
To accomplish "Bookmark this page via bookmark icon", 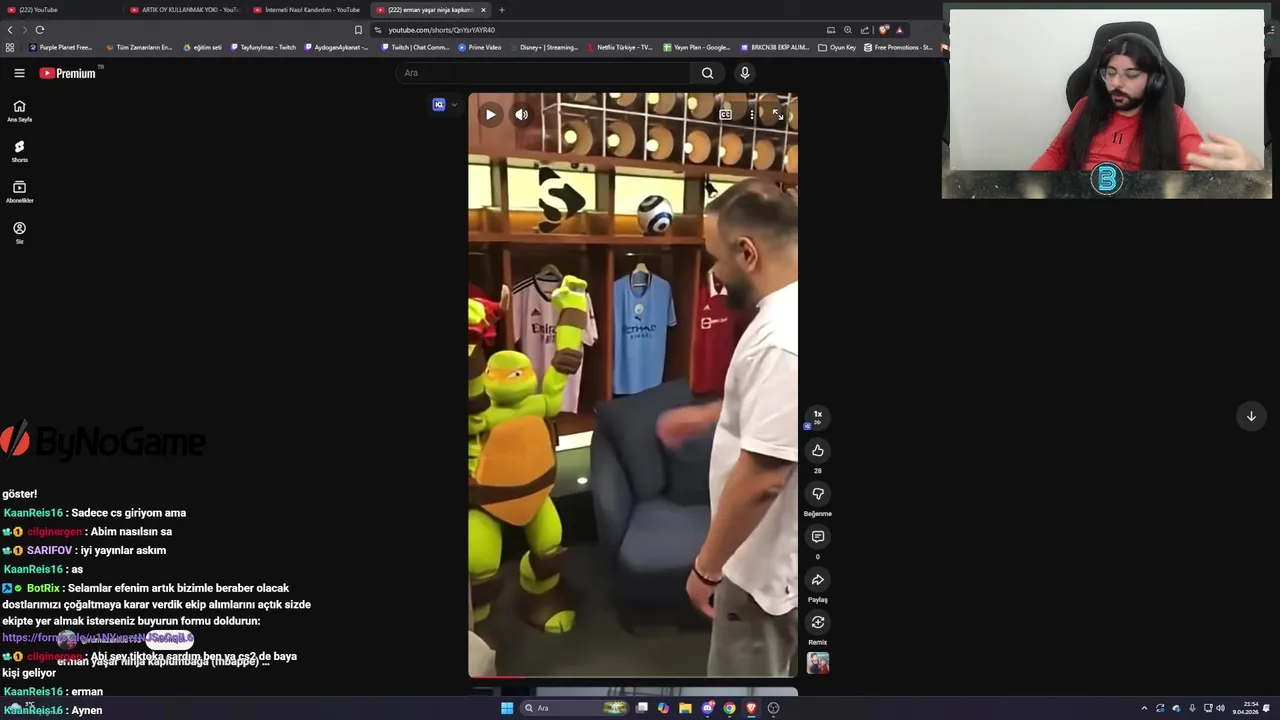I will pyautogui.click(x=358, y=30).
